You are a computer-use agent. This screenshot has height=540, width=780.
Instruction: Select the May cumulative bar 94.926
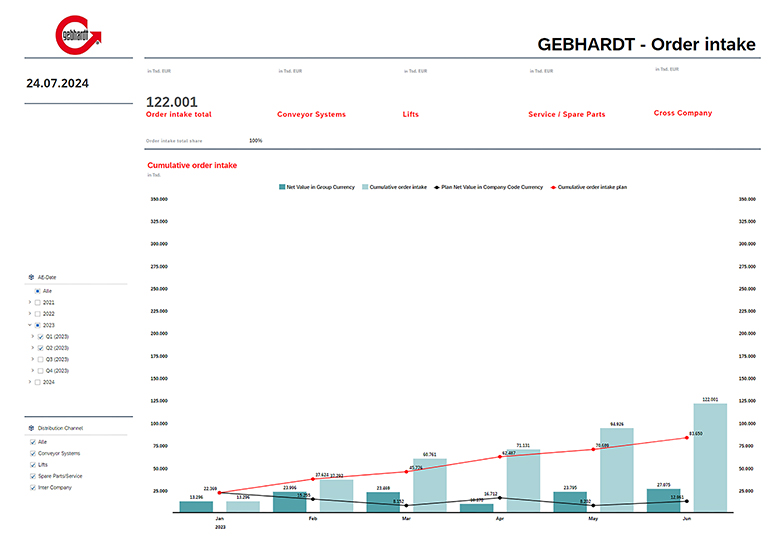[x=617, y=470]
